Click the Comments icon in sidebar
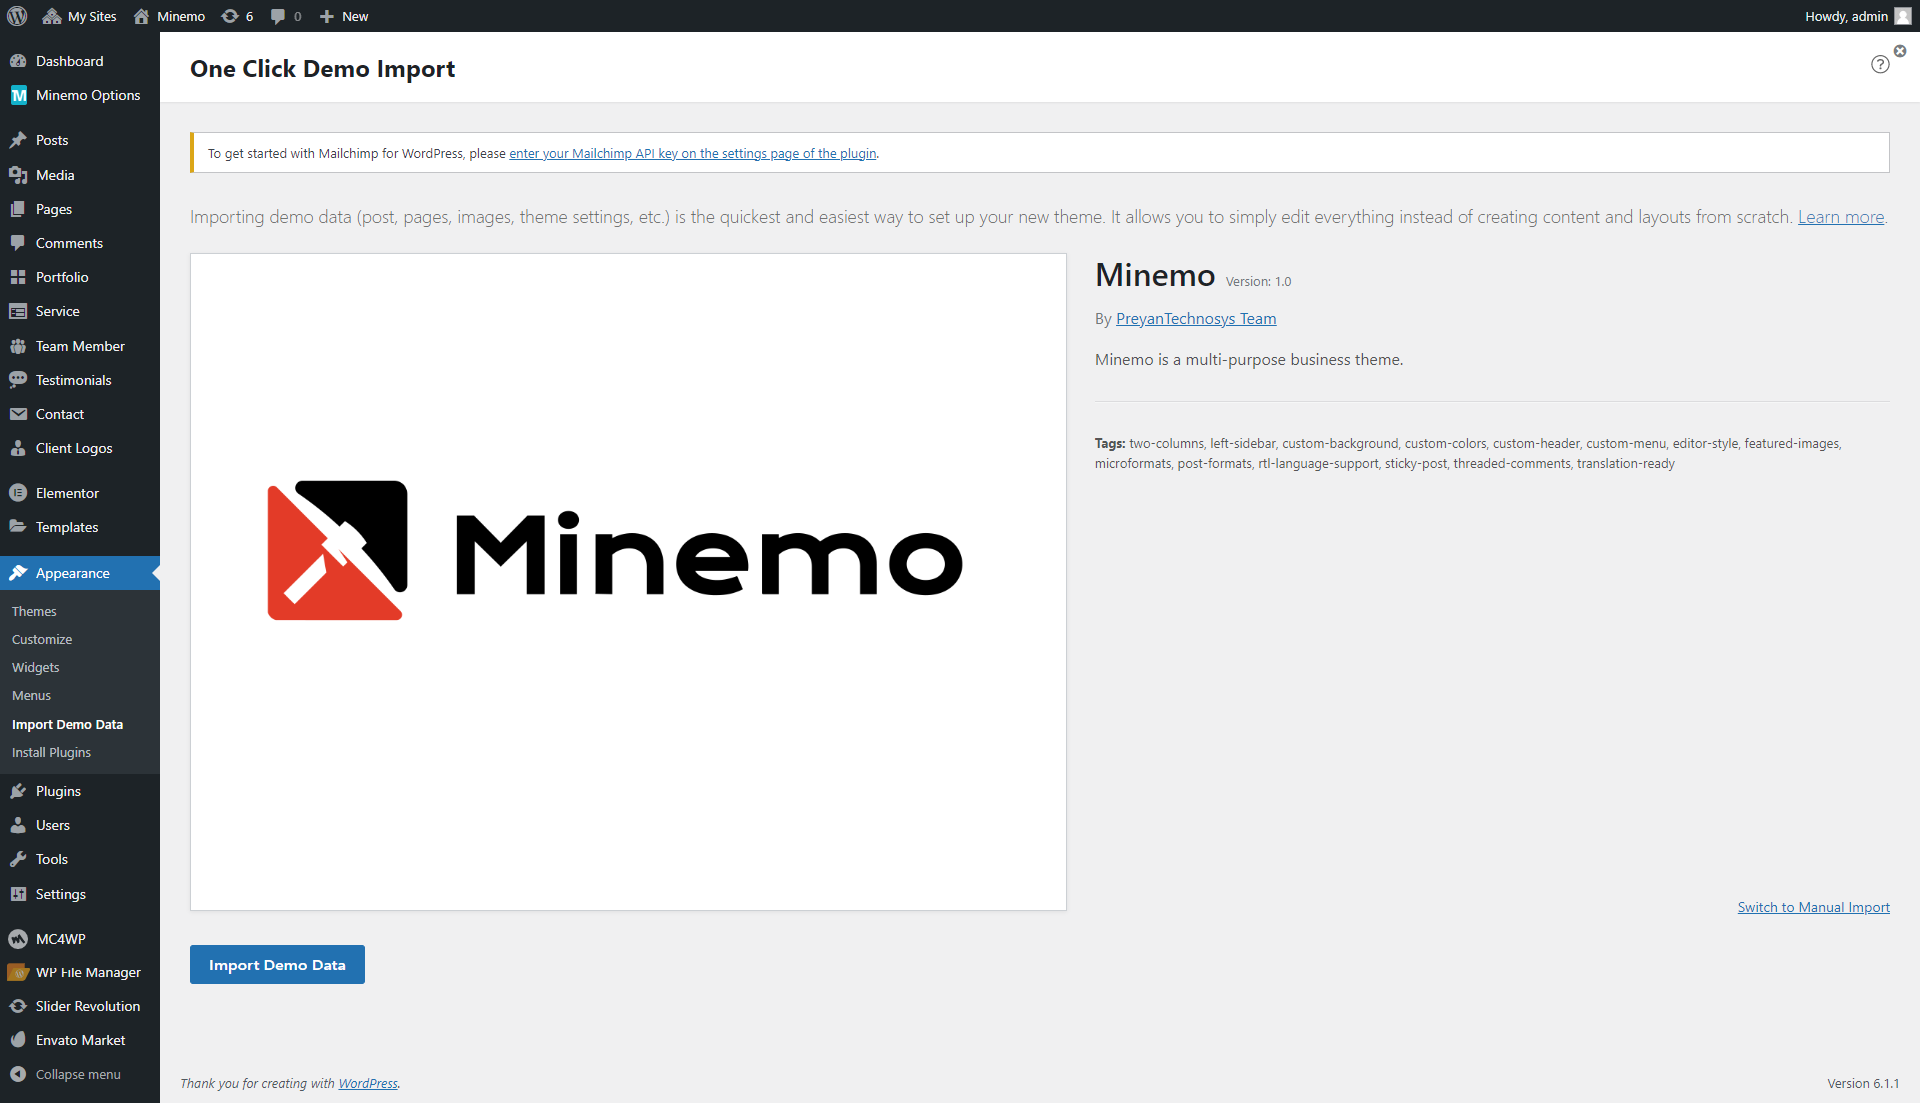Viewport: 1920px width, 1104px height. 18,243
